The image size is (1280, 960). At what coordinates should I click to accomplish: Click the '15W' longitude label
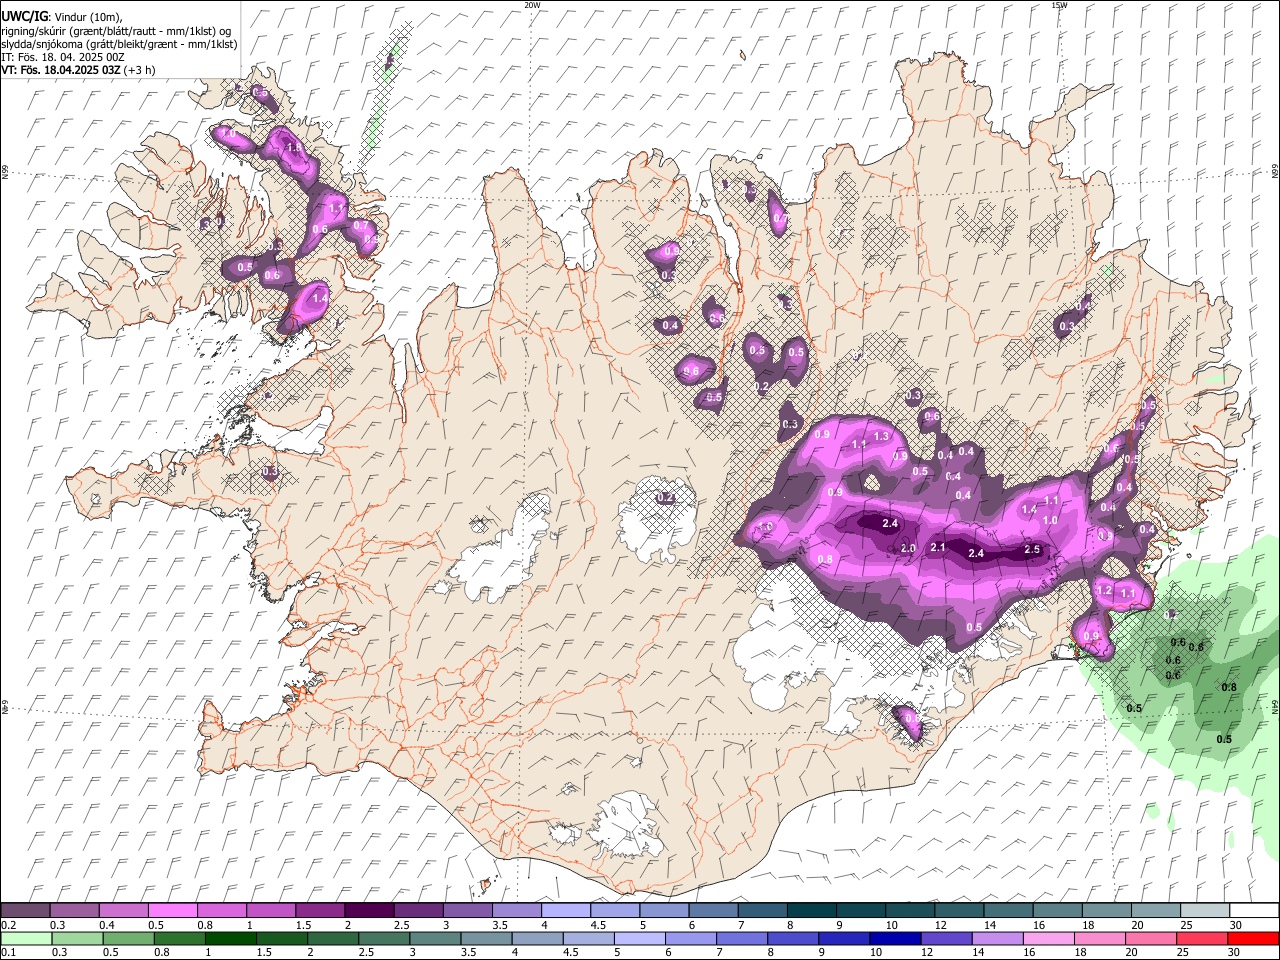[x=1059, y=5]
